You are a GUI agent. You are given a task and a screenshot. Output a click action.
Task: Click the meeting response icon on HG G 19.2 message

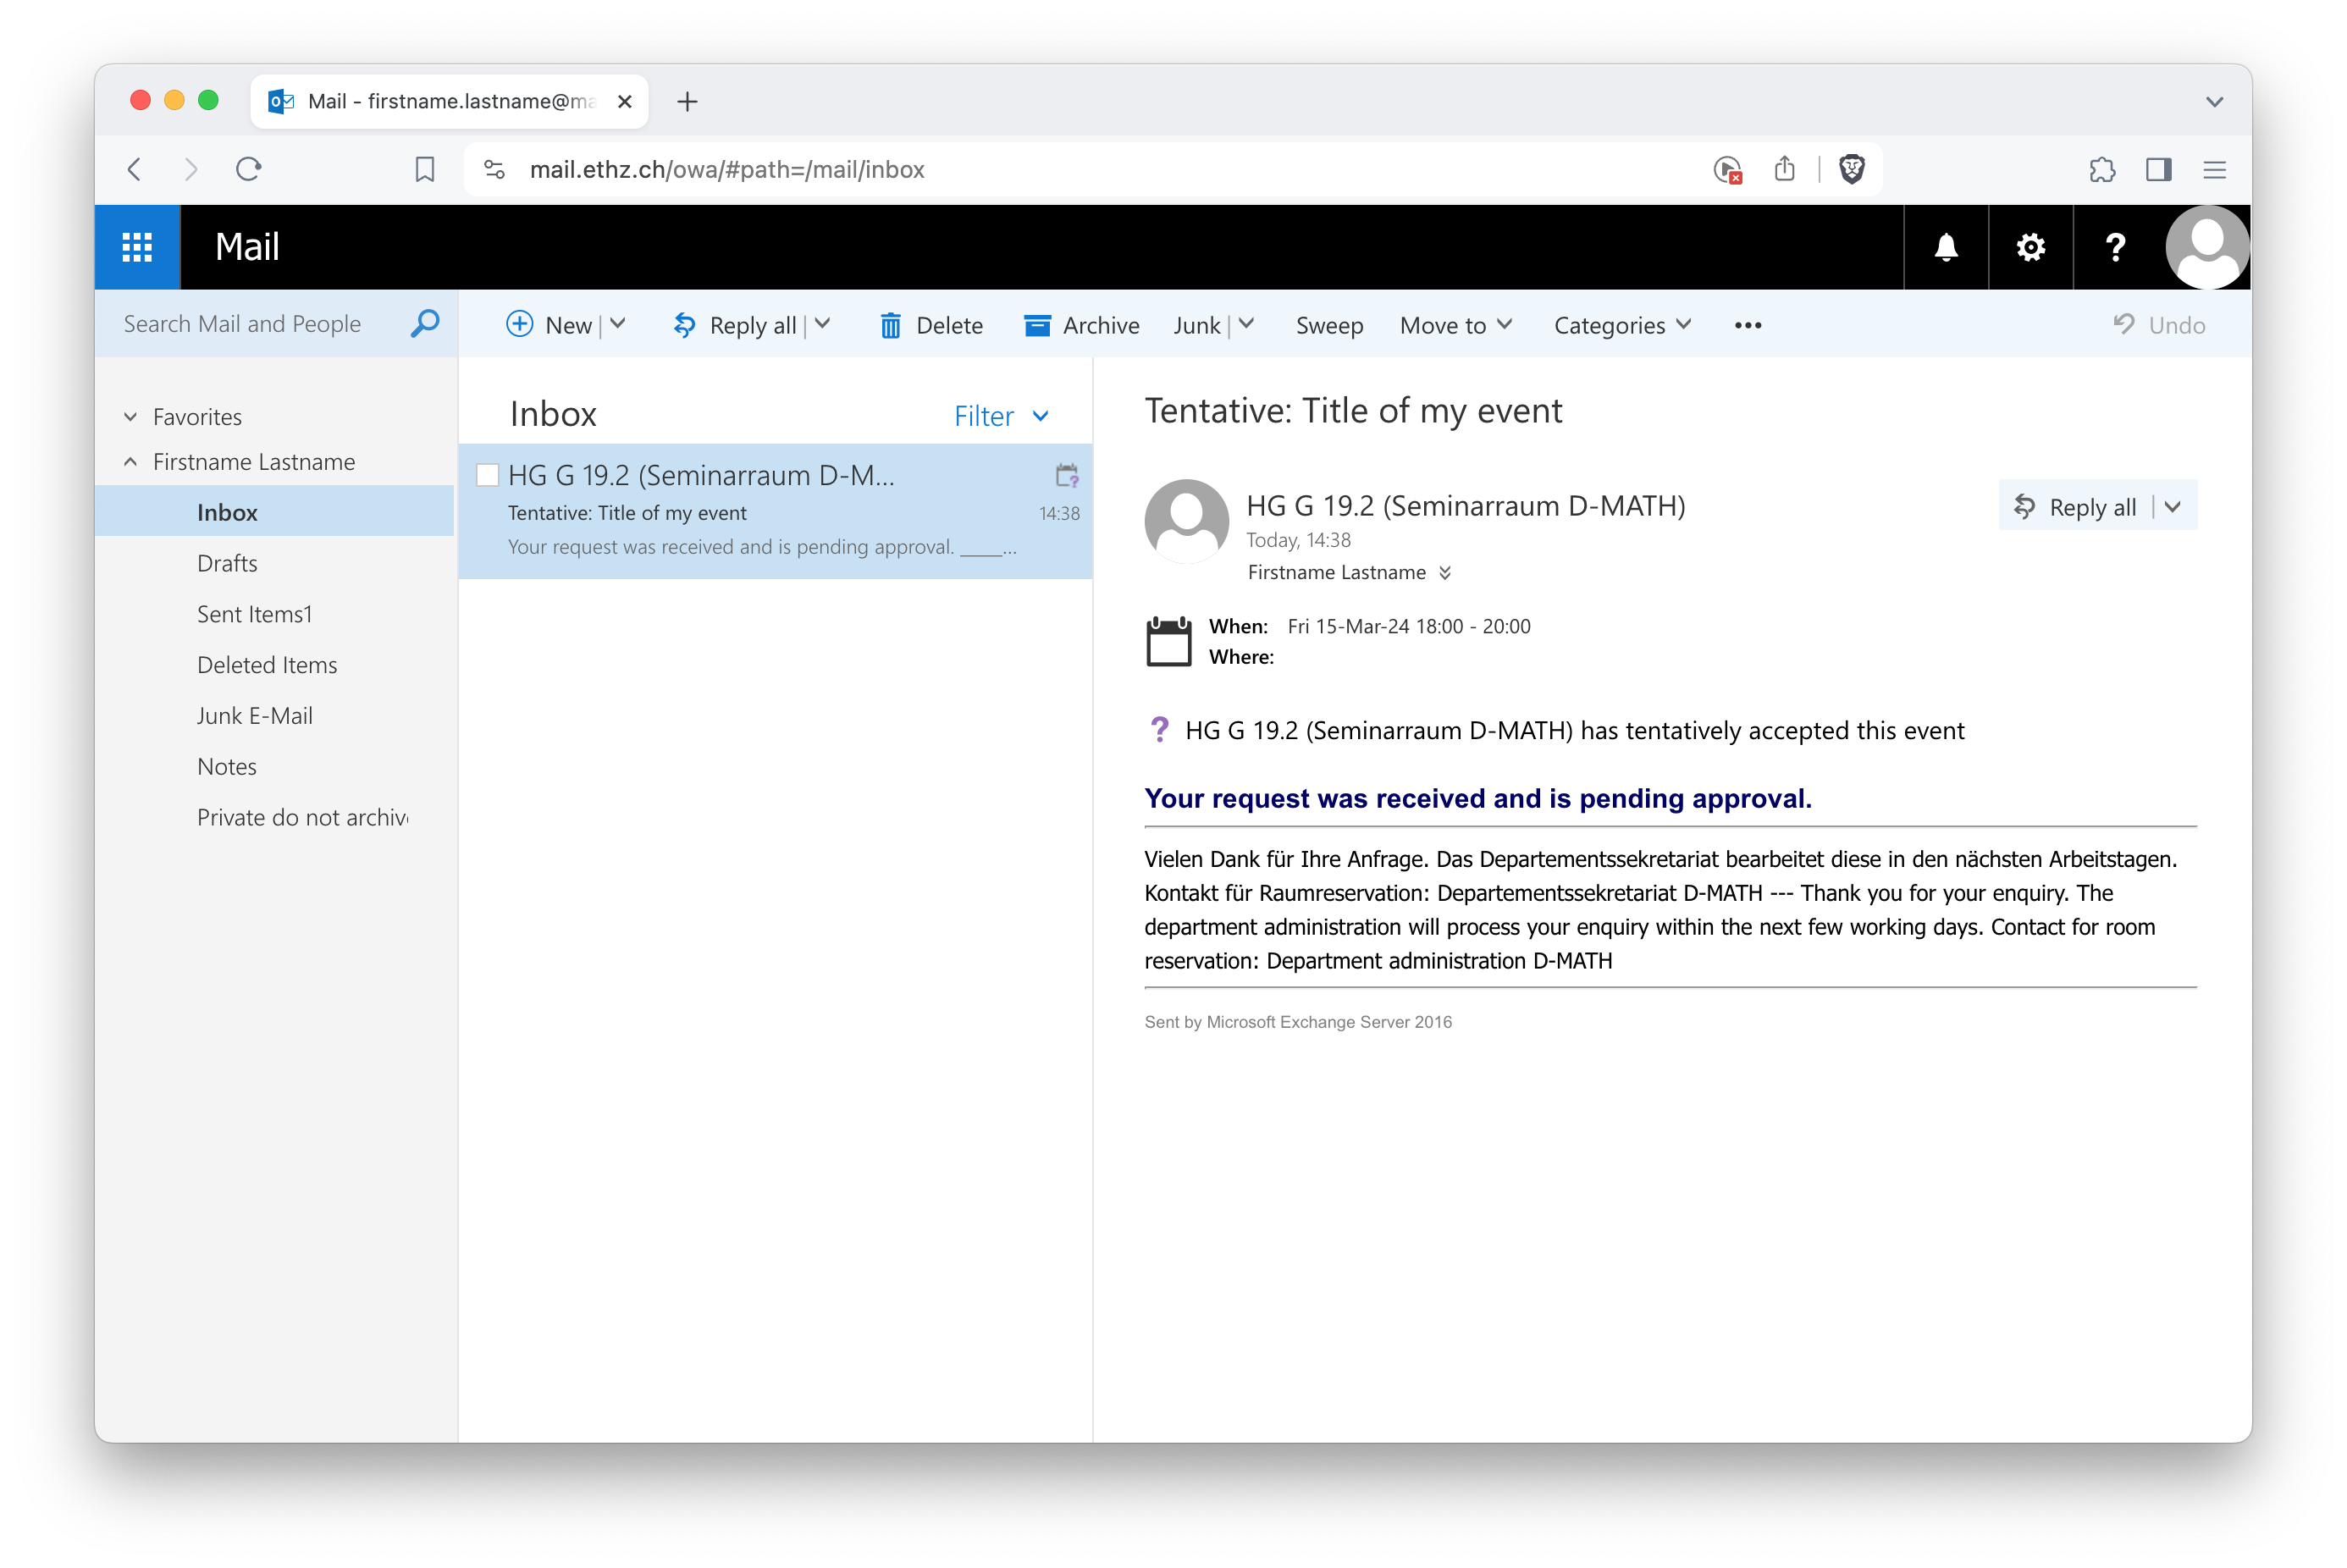[1066, 475]
